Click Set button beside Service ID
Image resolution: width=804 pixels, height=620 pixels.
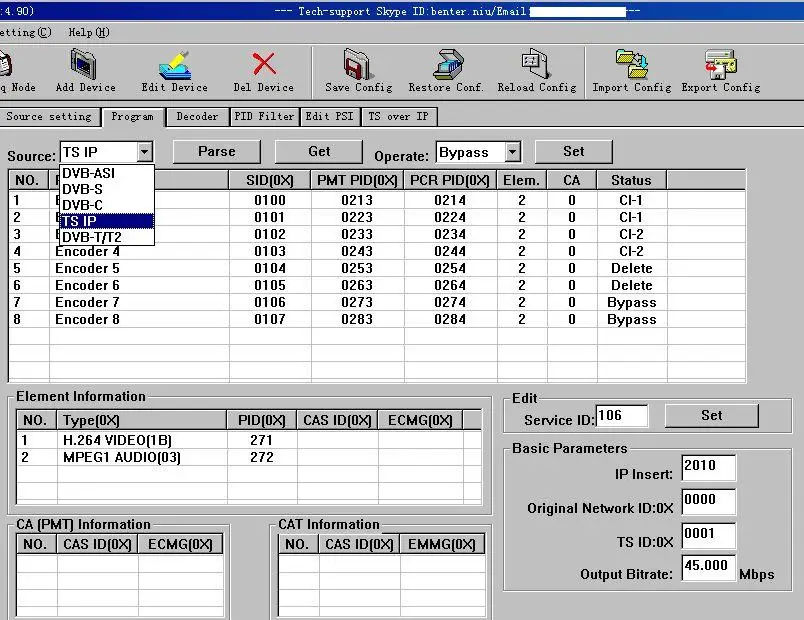(x=711, y=415)
